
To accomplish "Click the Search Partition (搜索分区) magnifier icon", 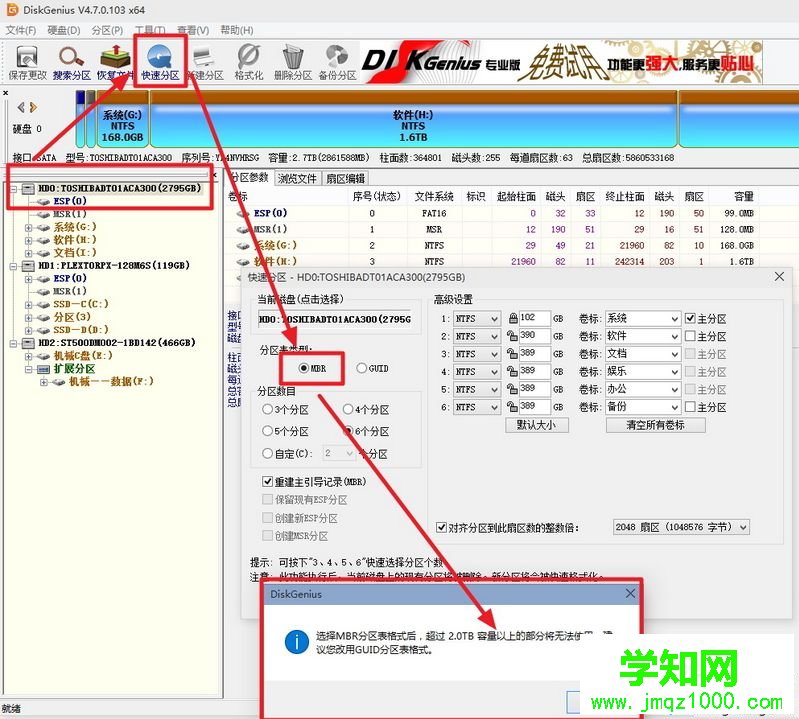I will point(71,62).
